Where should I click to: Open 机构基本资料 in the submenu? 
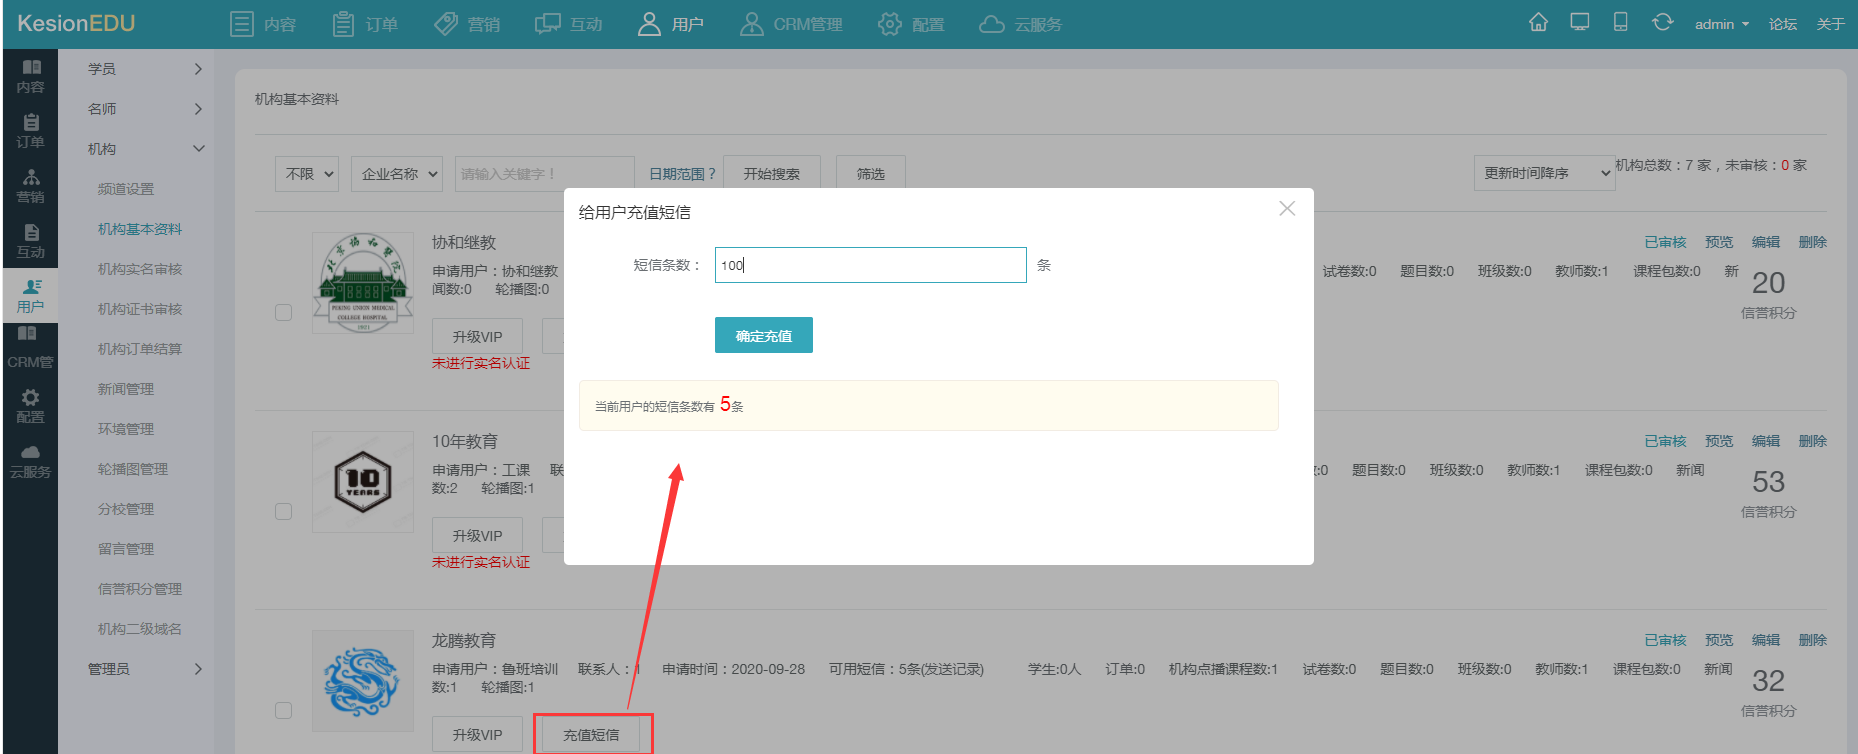pos(140,229)
